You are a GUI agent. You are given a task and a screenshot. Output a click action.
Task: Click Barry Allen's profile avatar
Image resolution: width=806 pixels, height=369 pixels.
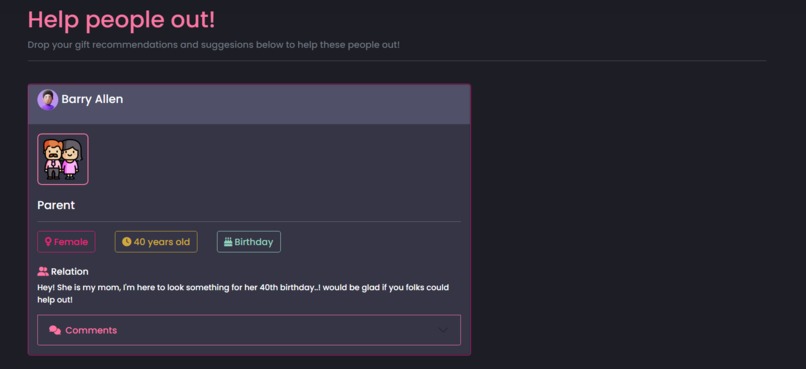(x=47, y=100)
